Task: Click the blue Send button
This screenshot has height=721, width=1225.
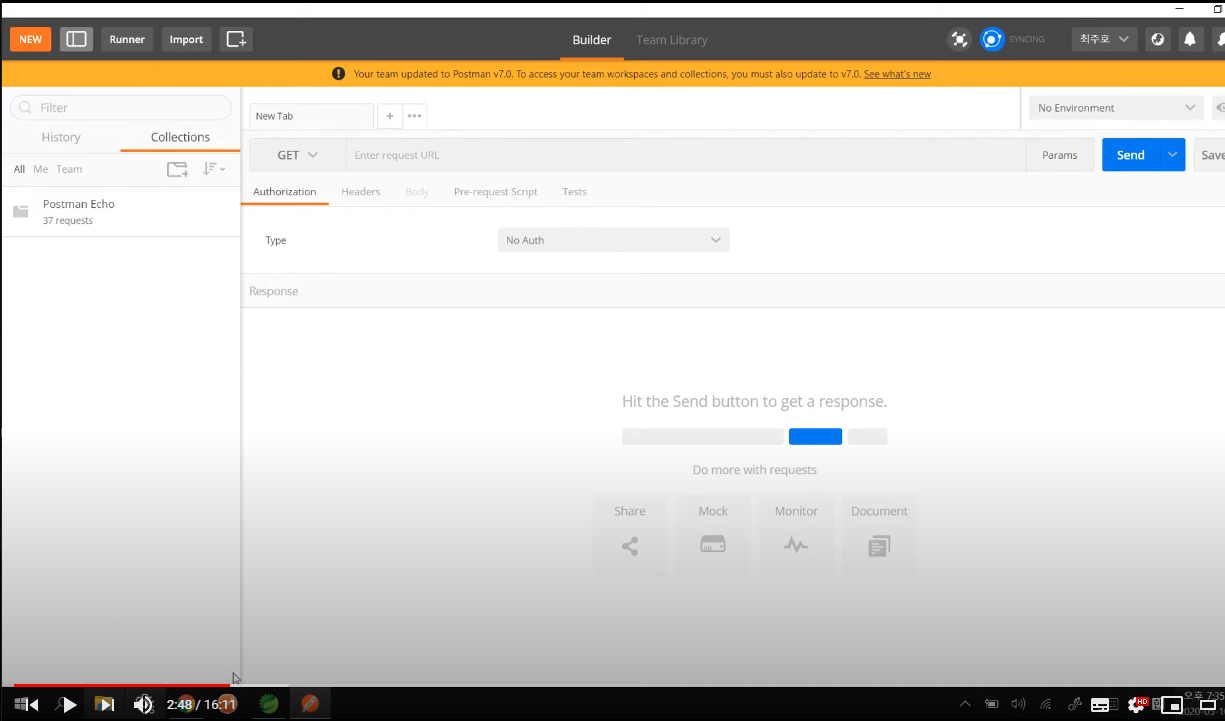Action: coord(1130,155)
